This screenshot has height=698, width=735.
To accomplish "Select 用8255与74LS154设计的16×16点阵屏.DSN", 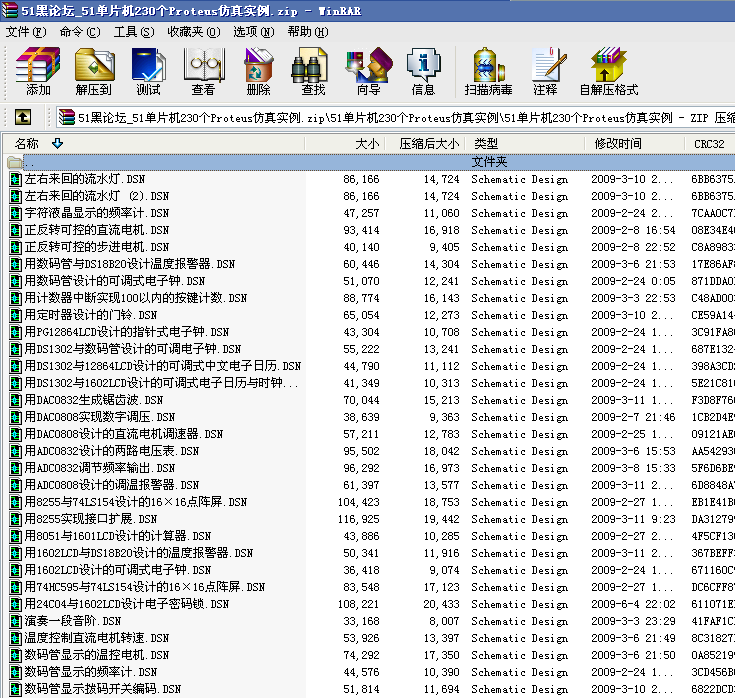I will point(136,503).
